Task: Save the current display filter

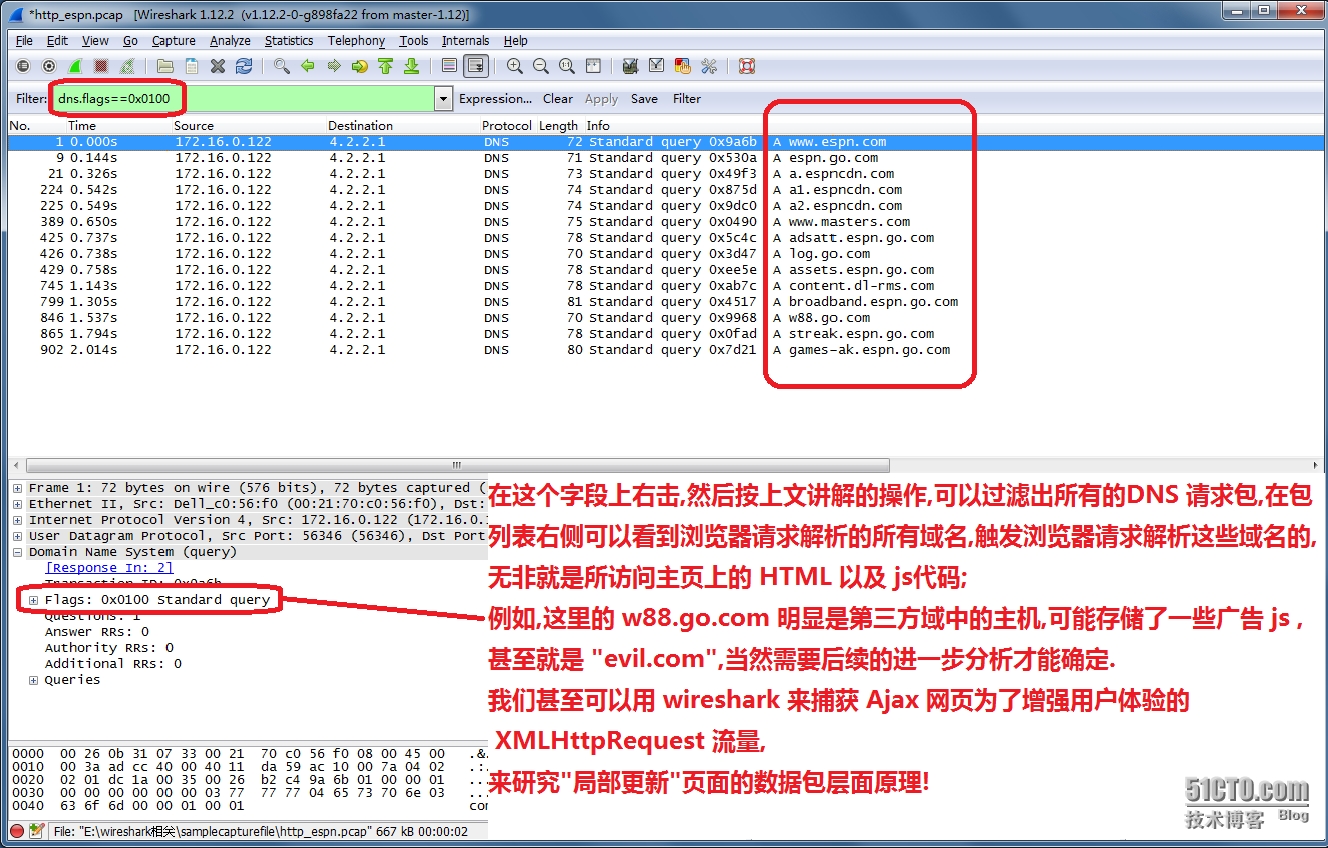Action: coord(644,99)
